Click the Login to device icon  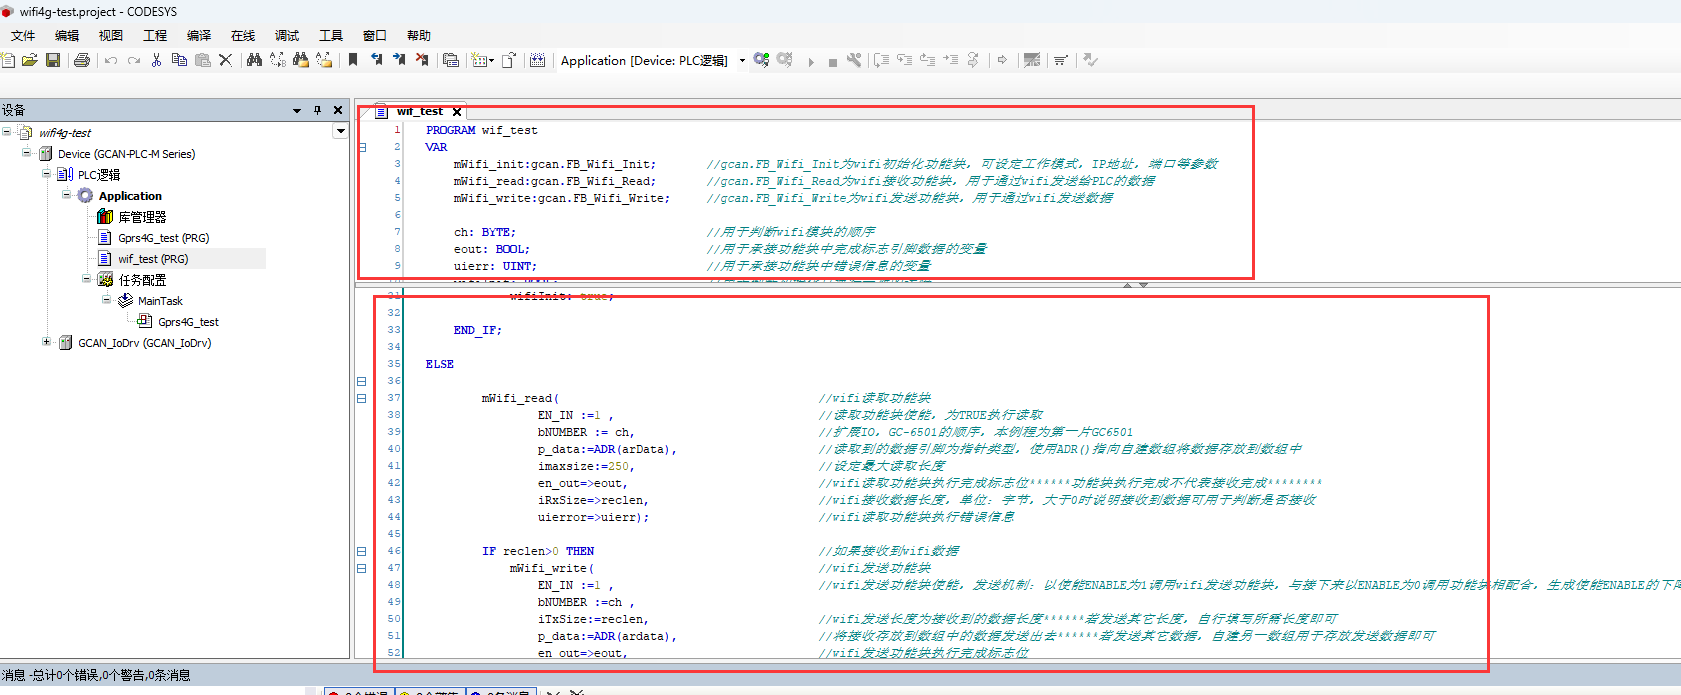(762, 60)
